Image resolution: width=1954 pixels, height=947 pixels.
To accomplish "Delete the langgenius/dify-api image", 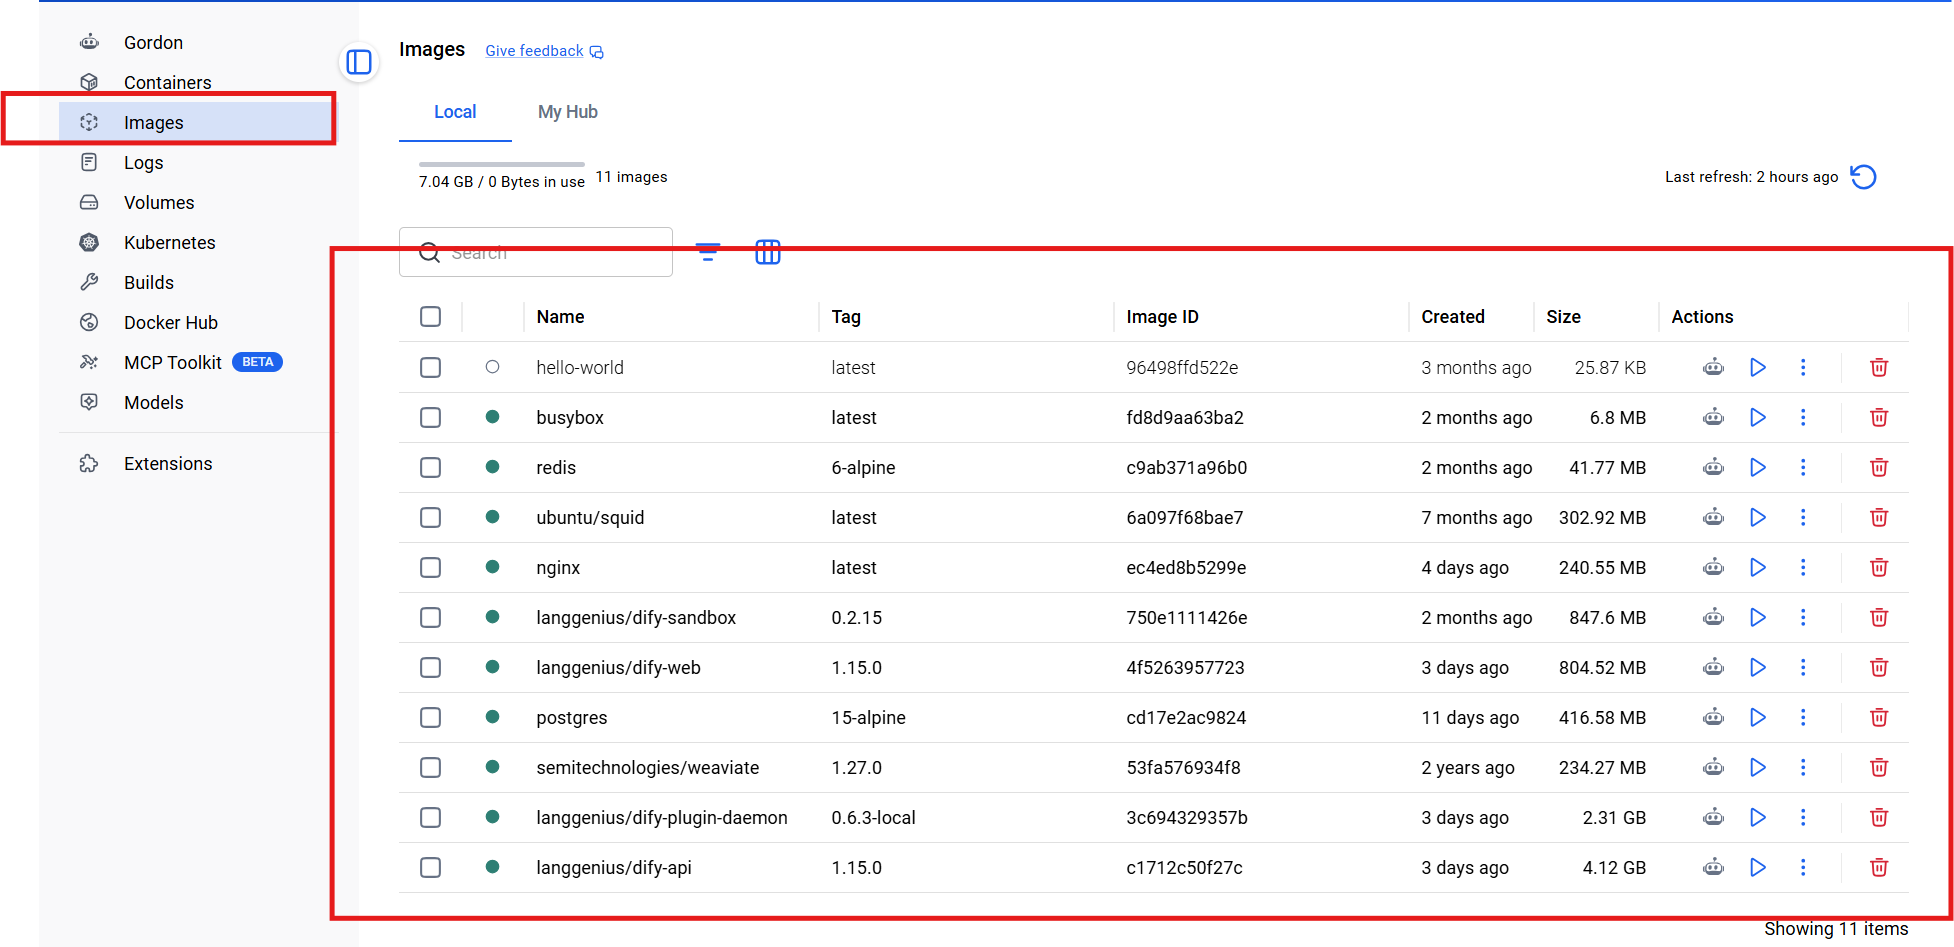I will point(1879,867).
